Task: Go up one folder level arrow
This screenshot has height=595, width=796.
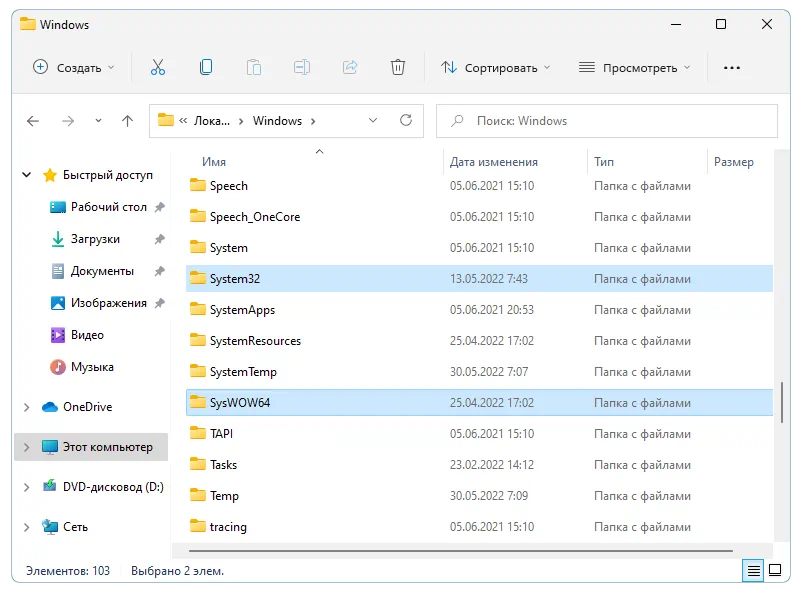Action: click(127, 121)
